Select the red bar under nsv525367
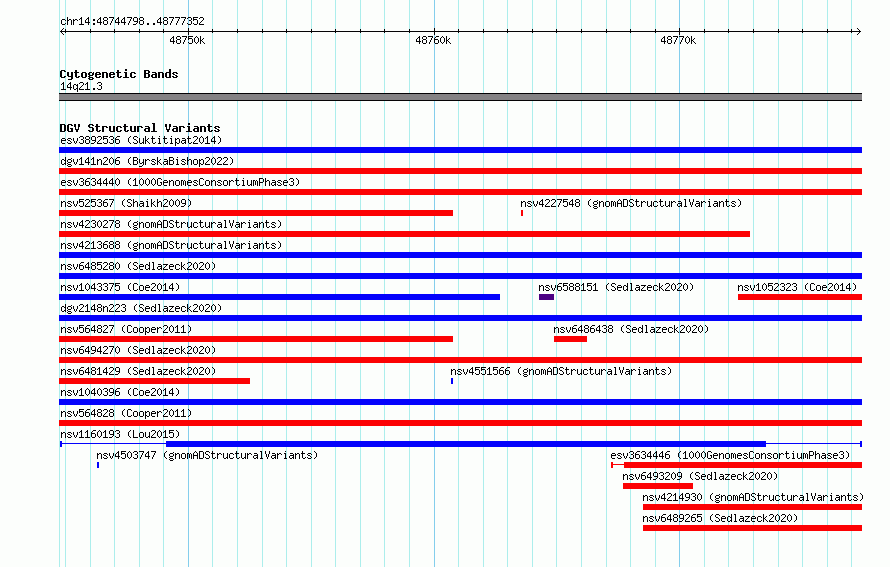Screen dimensions: 890x567 click(x=256, y=213)
